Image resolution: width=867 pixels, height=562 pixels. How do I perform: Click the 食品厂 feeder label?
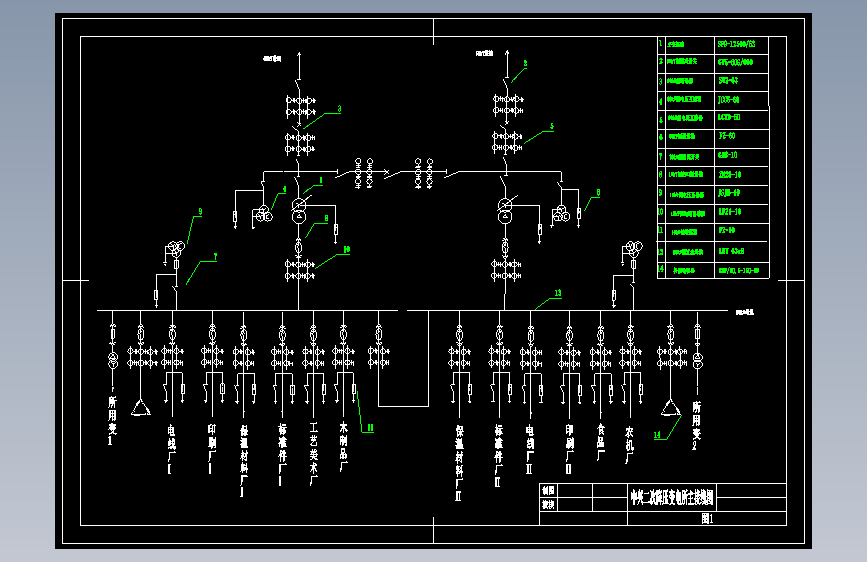601,443
